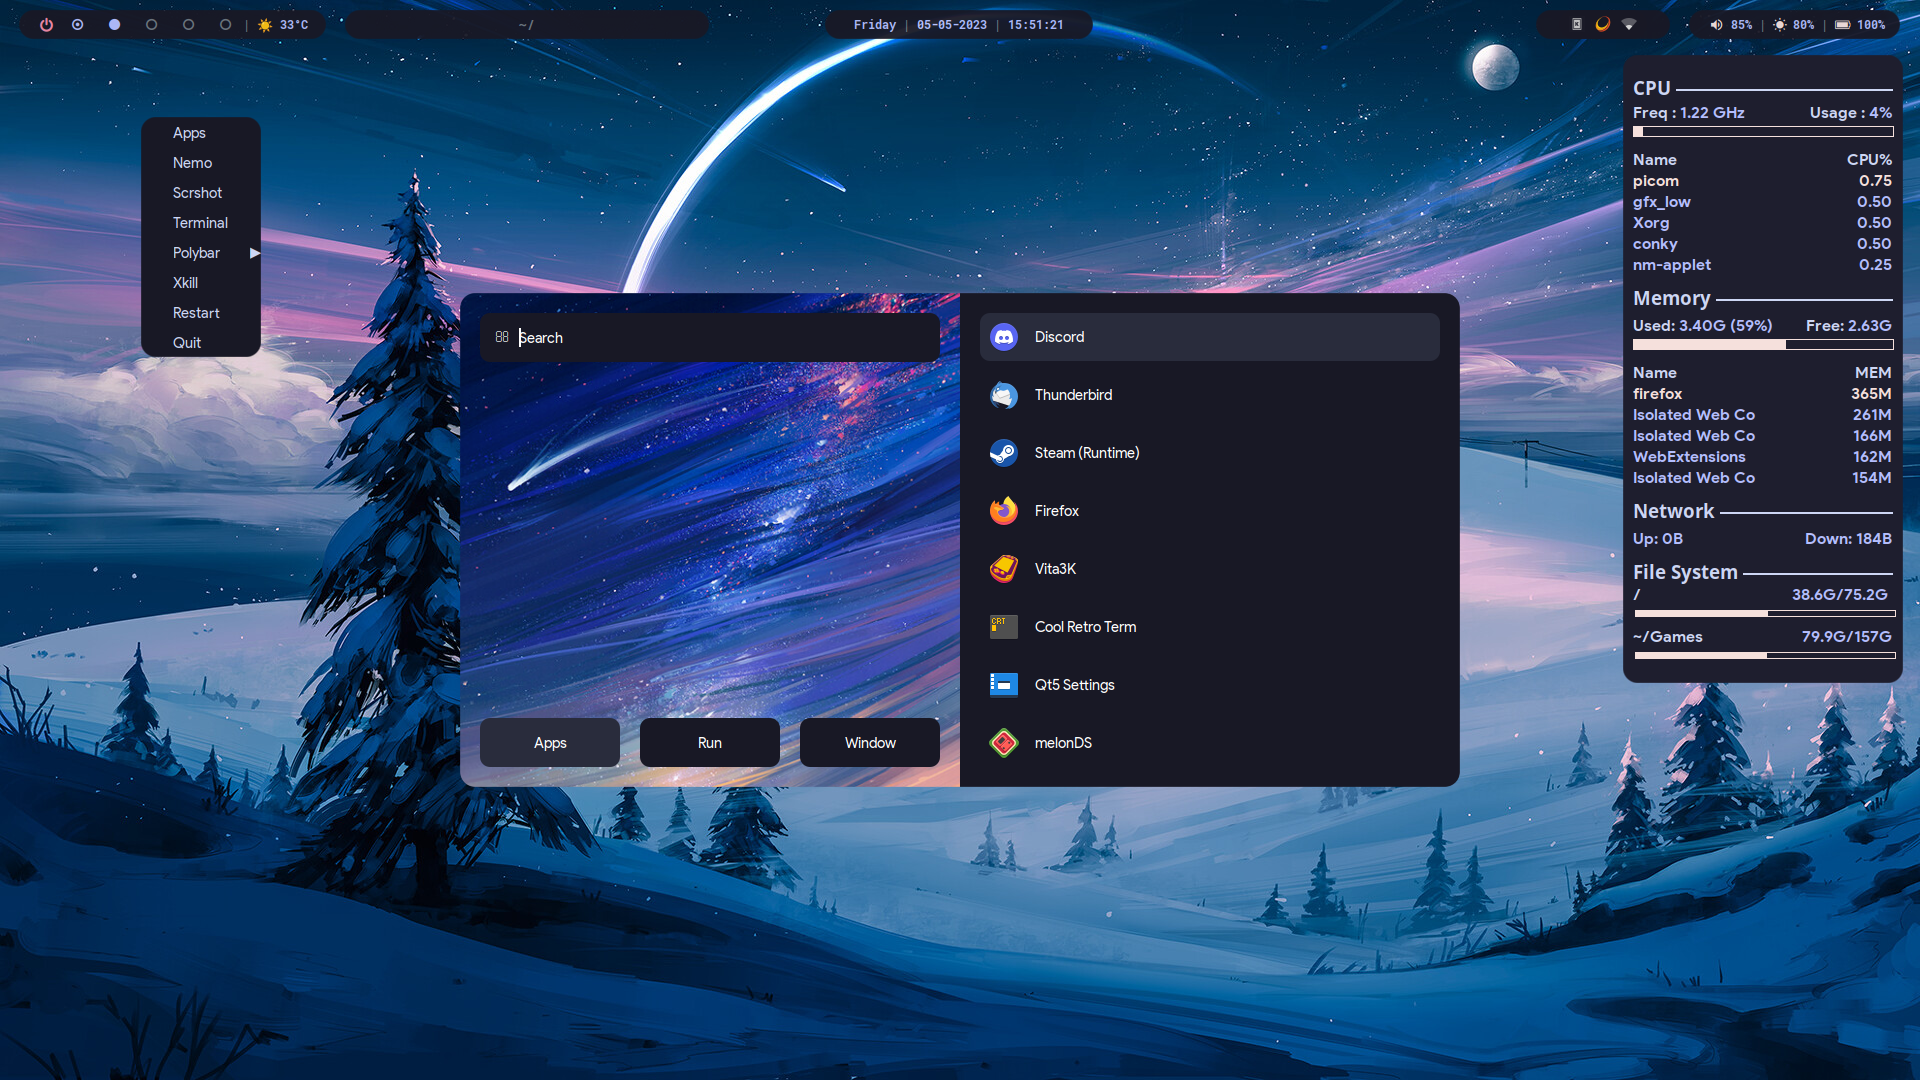Open the Wi-Fi network tray icon

point(1629,25)
